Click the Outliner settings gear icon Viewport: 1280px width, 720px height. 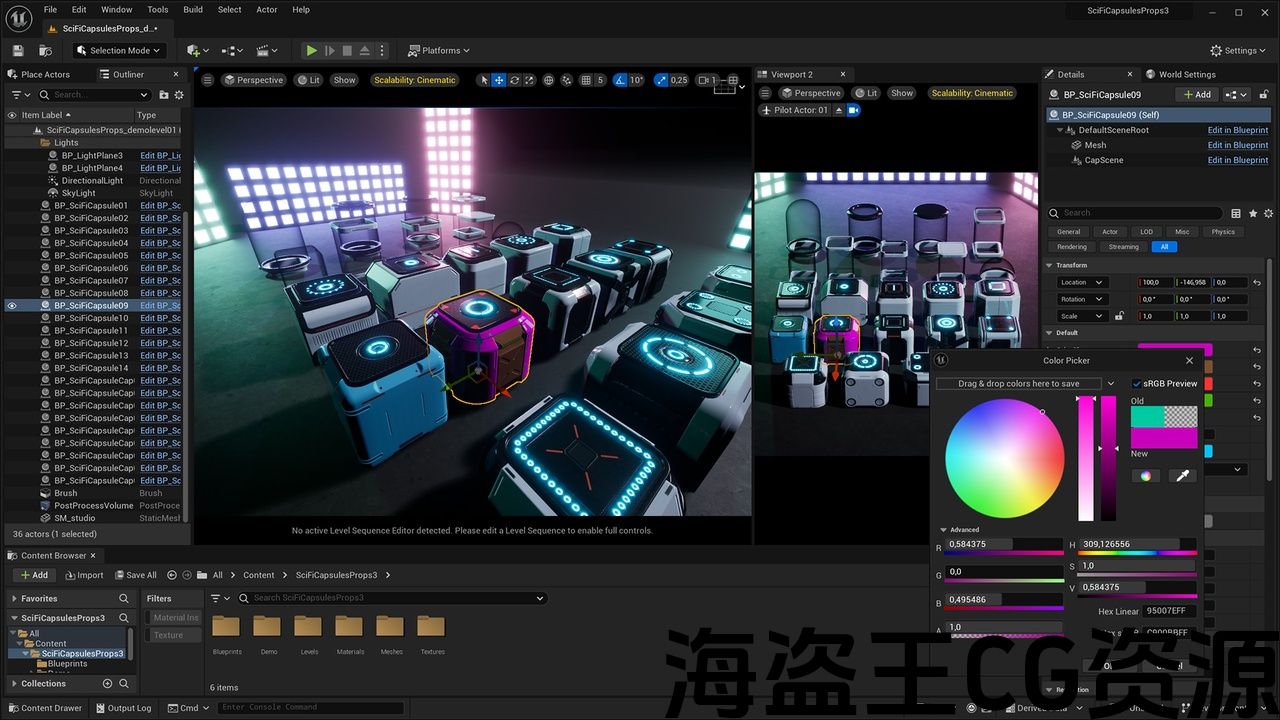[179, 95]
